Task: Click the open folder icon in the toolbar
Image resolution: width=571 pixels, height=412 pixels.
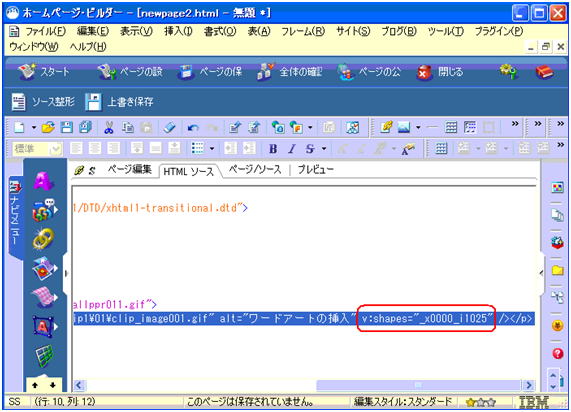Action: (48, 127)
